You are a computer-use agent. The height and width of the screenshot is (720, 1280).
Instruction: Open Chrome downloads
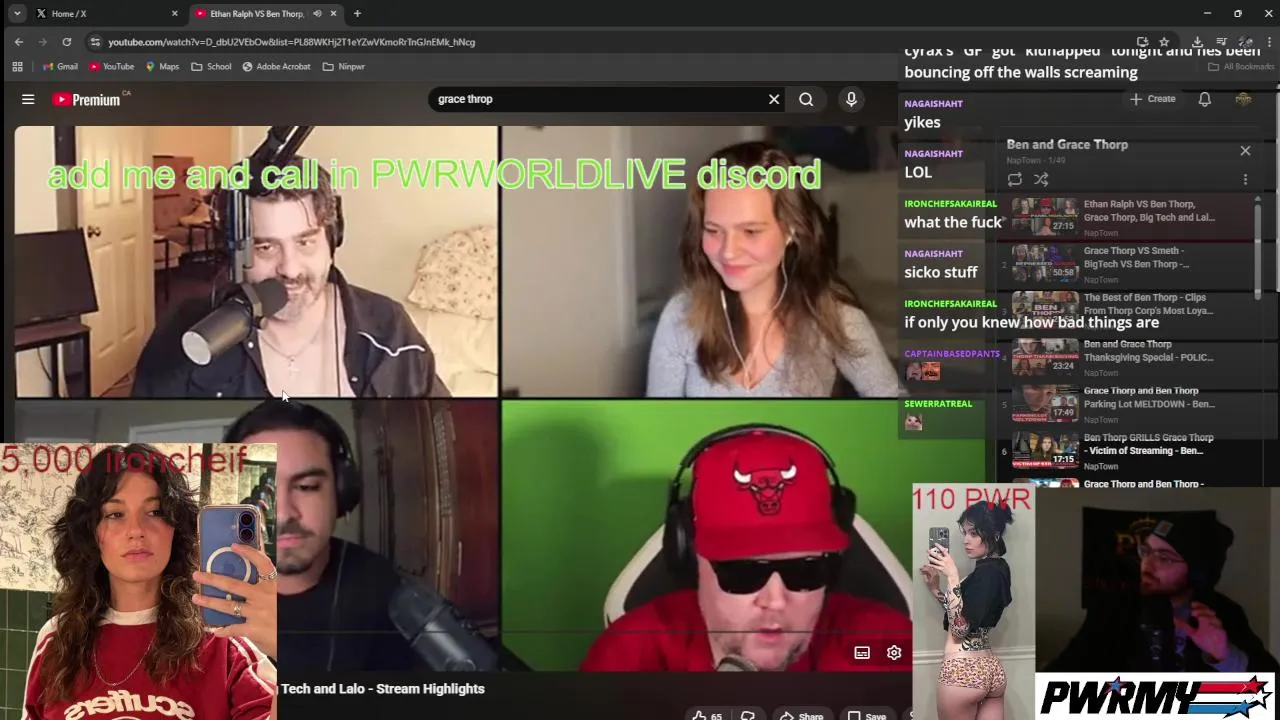1198,42
